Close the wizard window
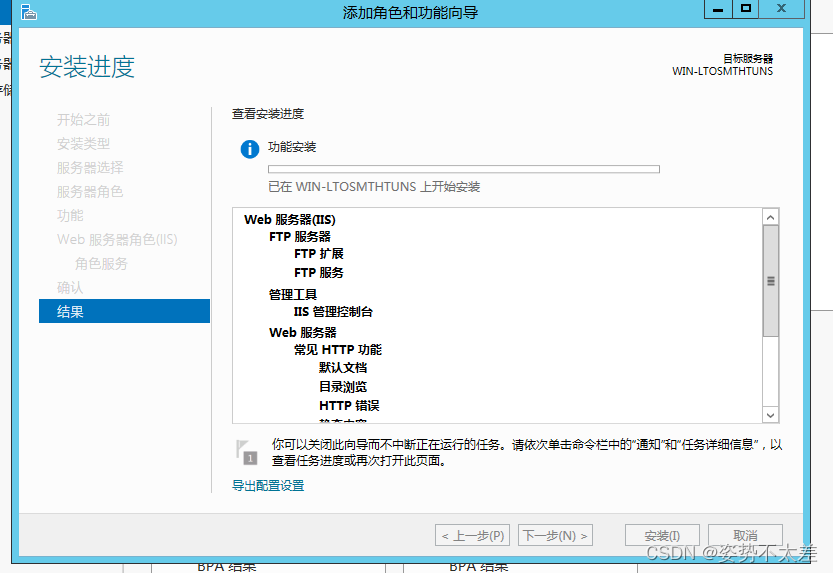This screenshot has width=833, height=573. pyautogui.click(x=781, y=9)
